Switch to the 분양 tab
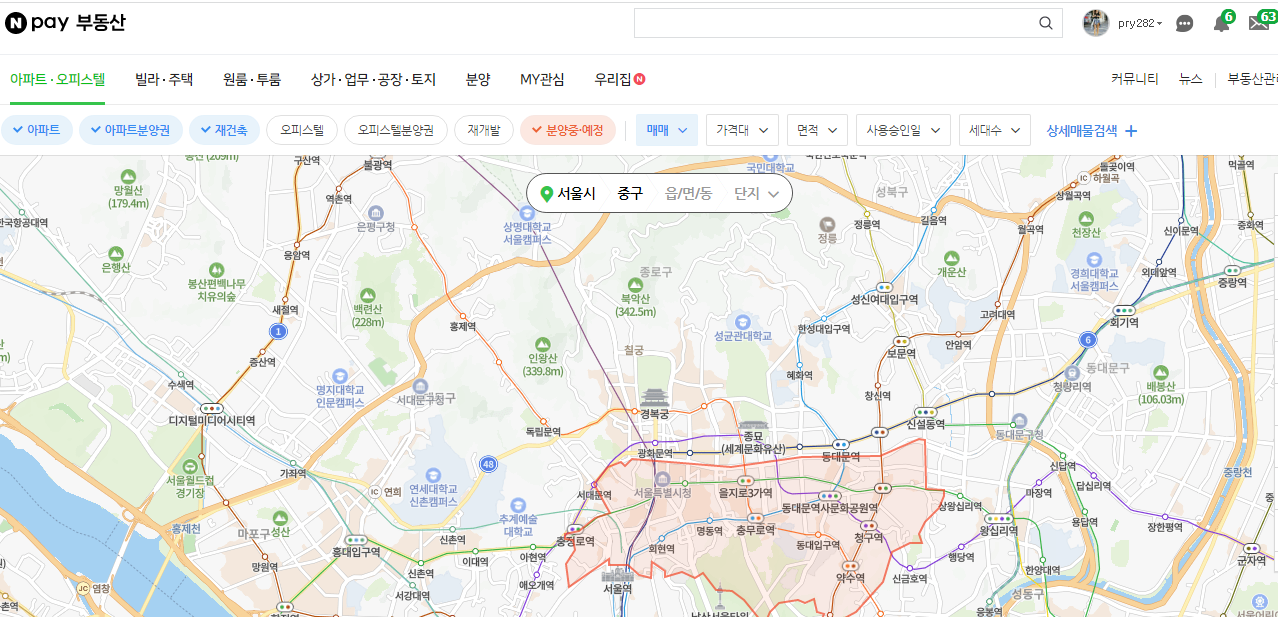Image resolution: width=1278 pixels, height=617 pixels. (x=477, y=78)
